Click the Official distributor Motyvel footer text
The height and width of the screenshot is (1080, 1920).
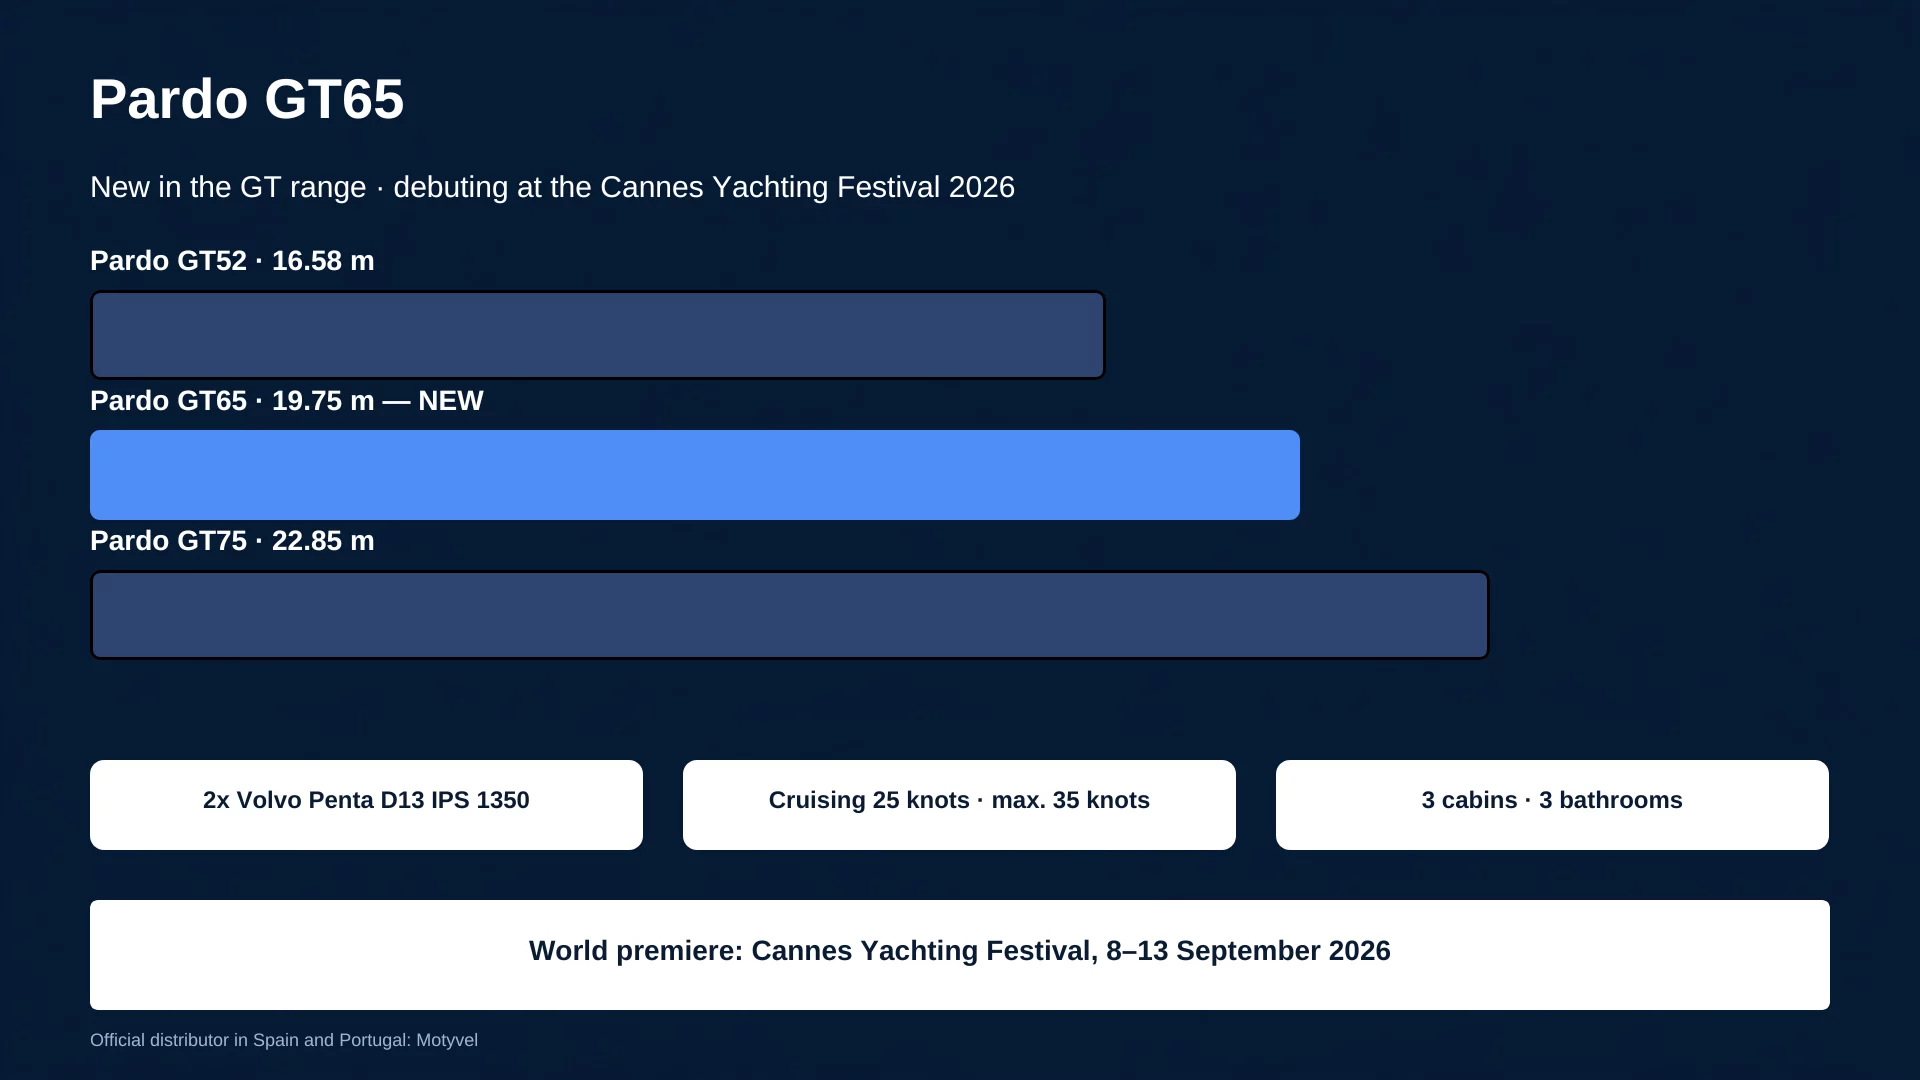(x=284, y=1040)
